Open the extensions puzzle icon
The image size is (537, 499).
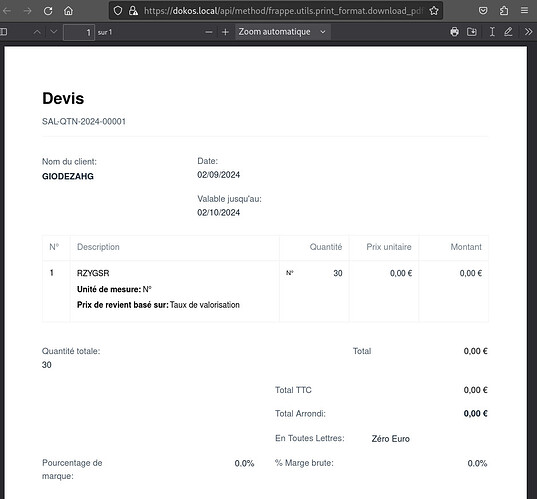[x=504, y=11]
